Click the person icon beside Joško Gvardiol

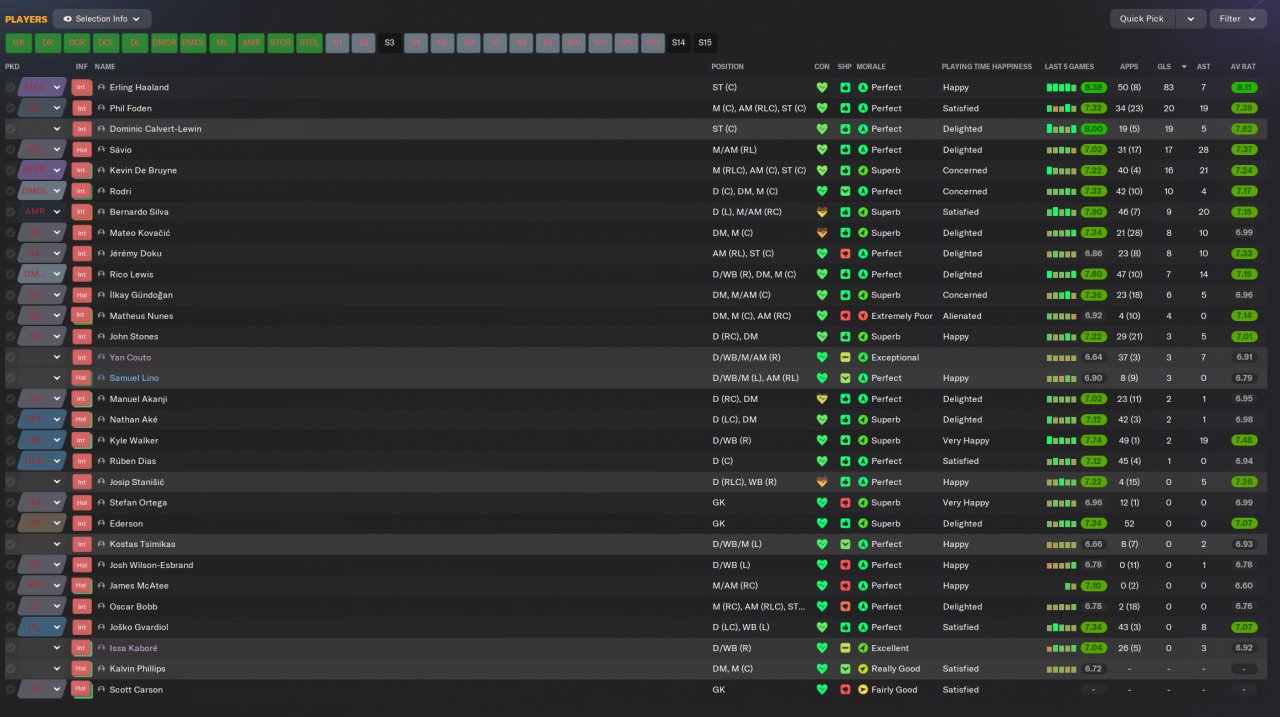click(101, 628)
